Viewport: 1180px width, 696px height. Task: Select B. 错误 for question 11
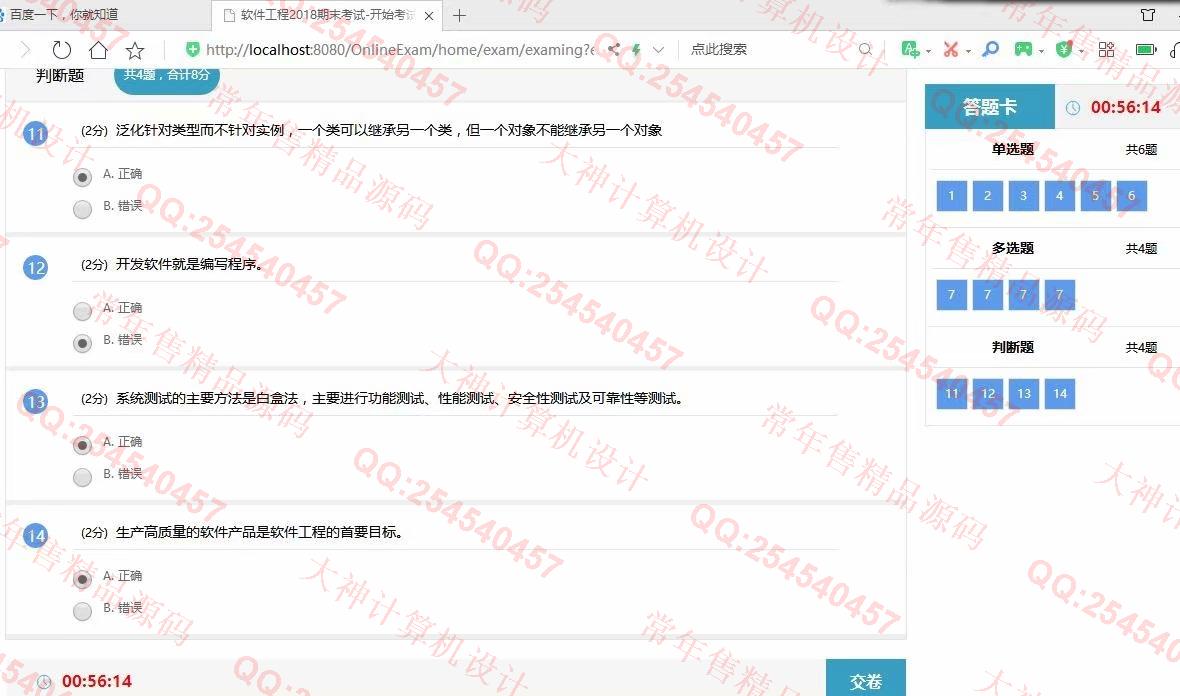83,209
